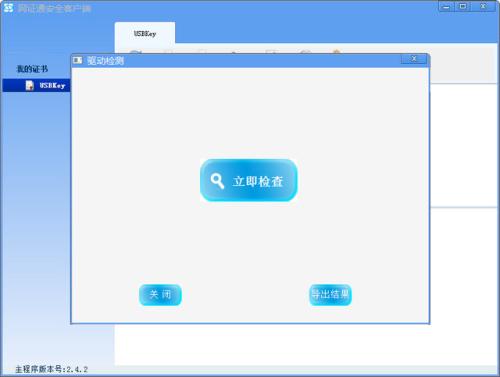
Task: Select USBKey item in the certificate sidebar
Action: (x=36, y=85)
